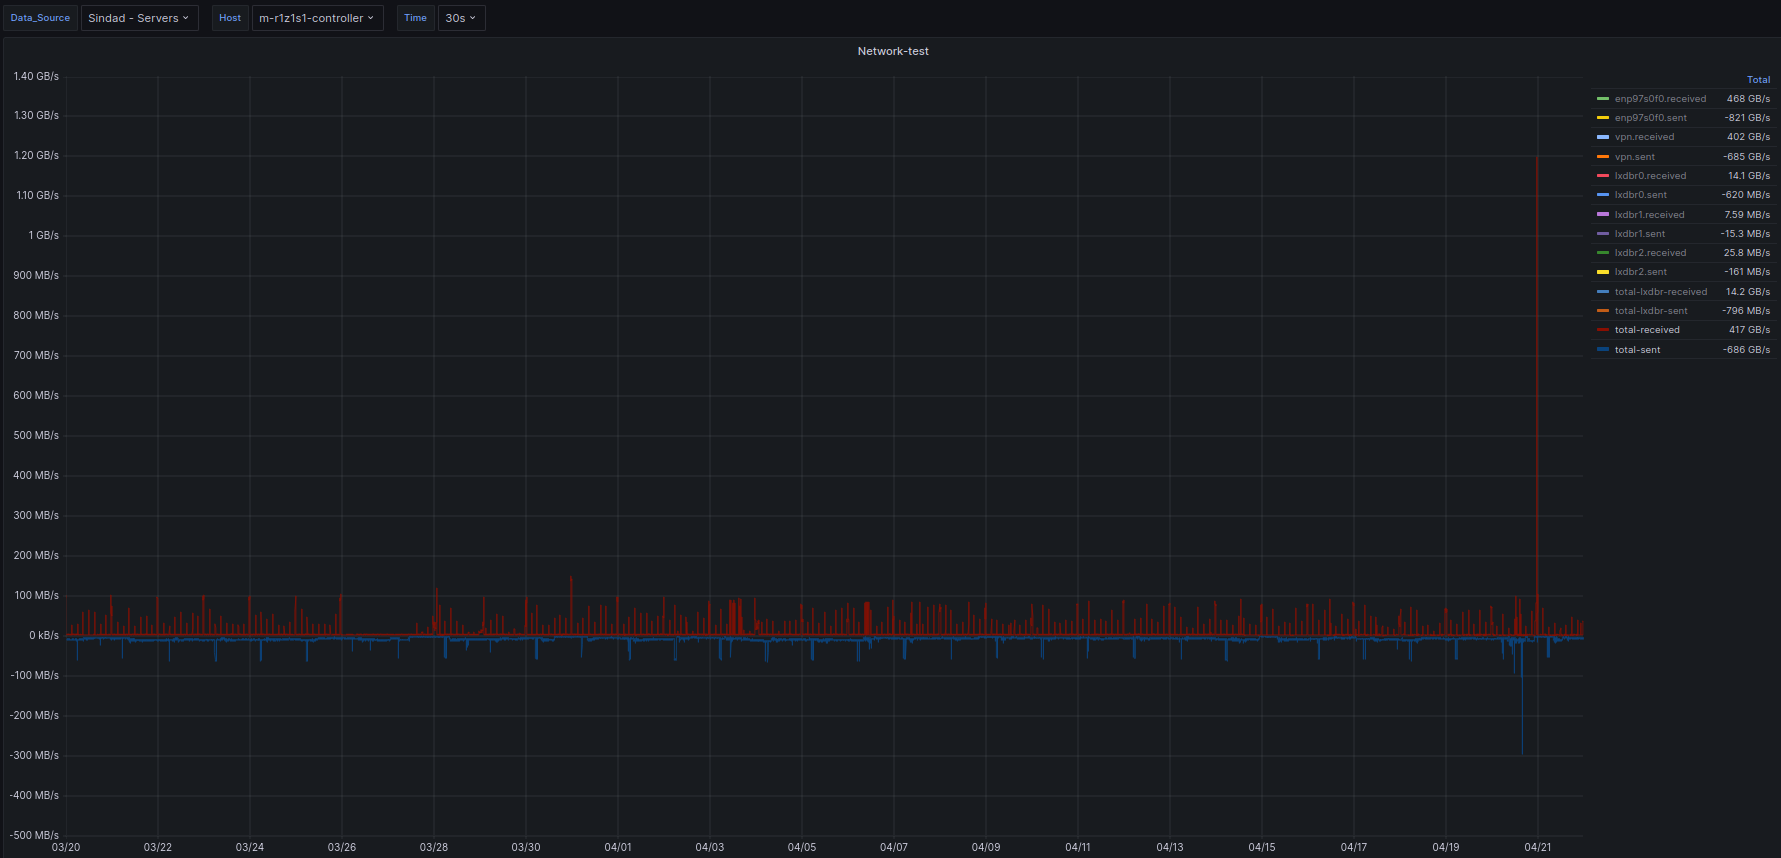The width and height of the screenshot is (1781, 858).
Task: Click the total-received dark red color icon
Action: [x=1603, y=330]
